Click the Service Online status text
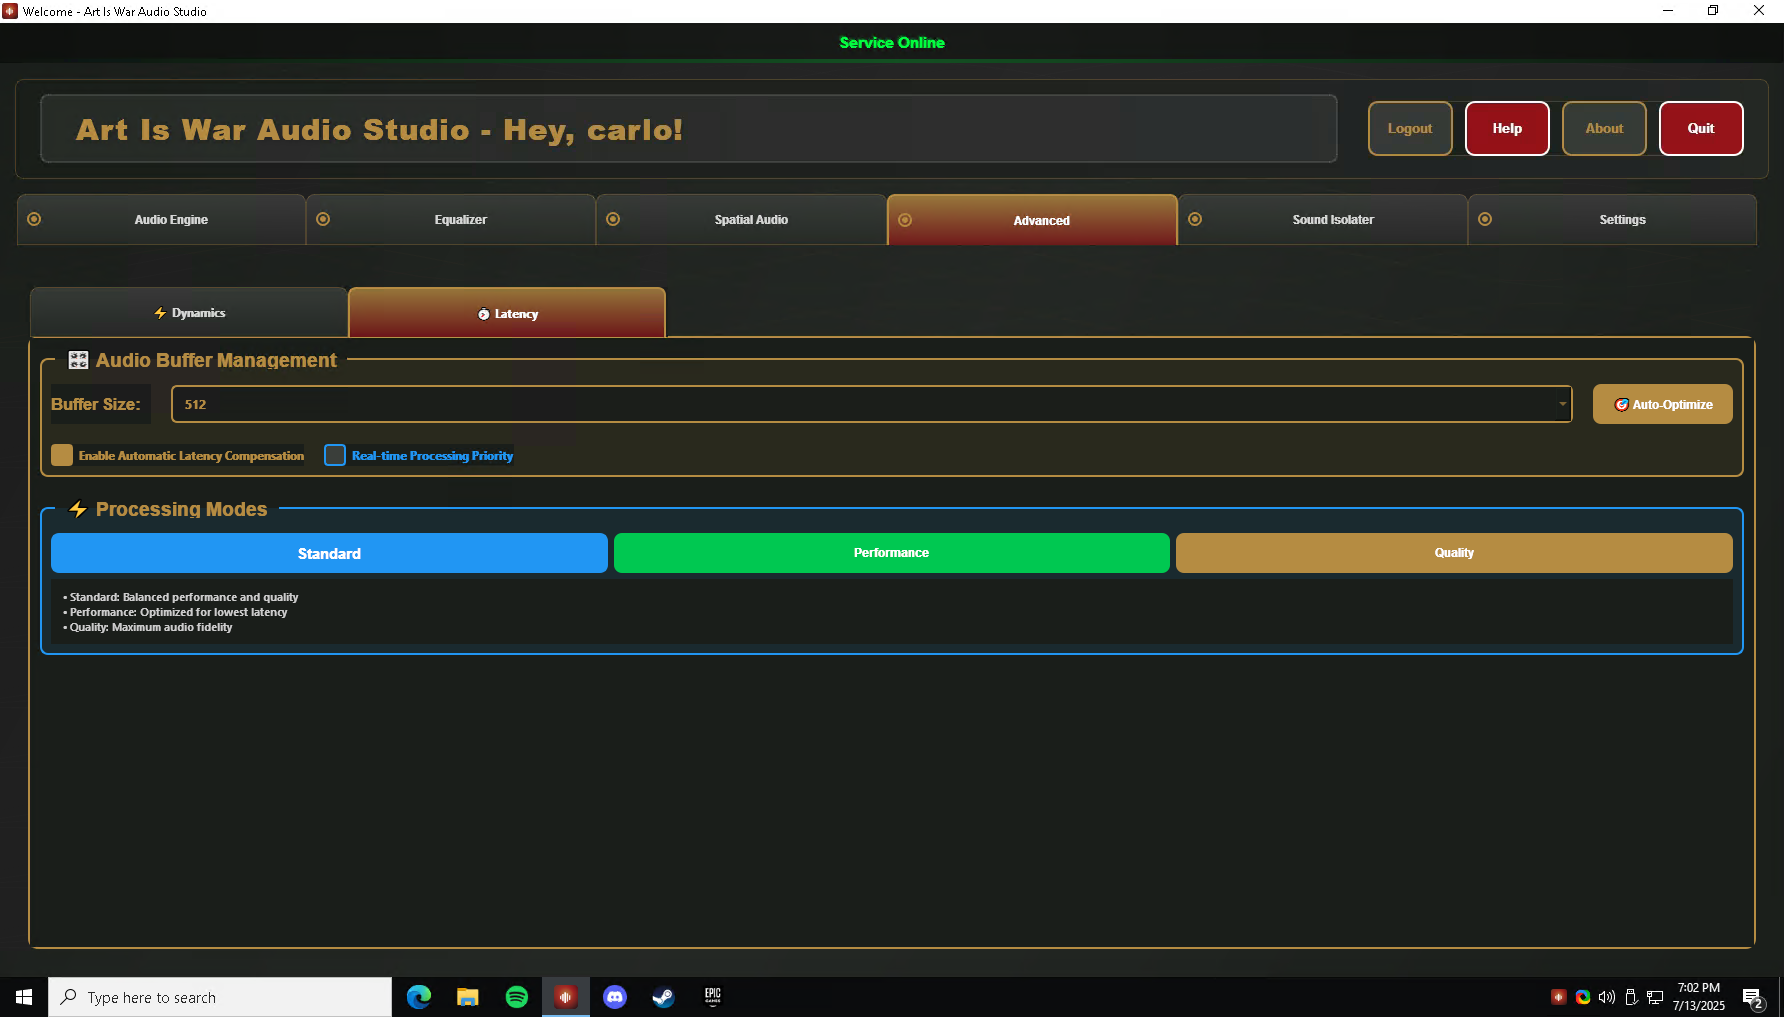The width and height of the screenshot is (1784, 1017). click(x=892, y=42)
